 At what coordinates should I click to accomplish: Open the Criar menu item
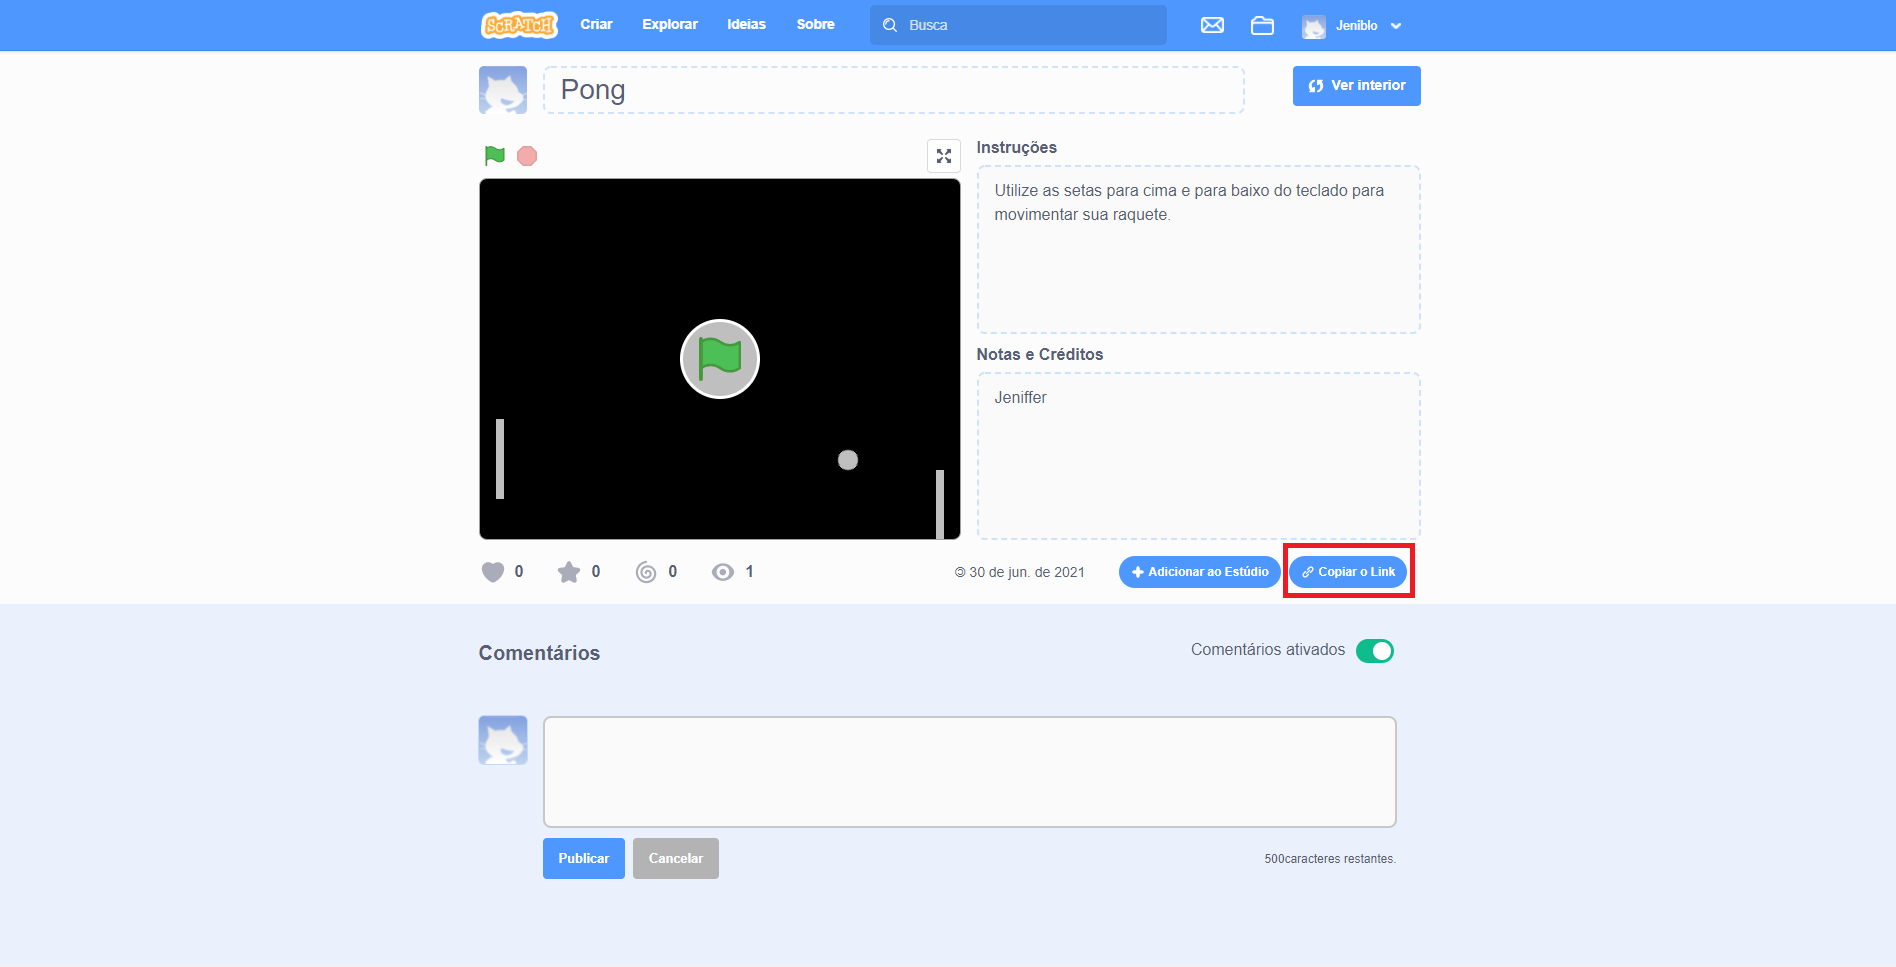click(x=596, y=25)
